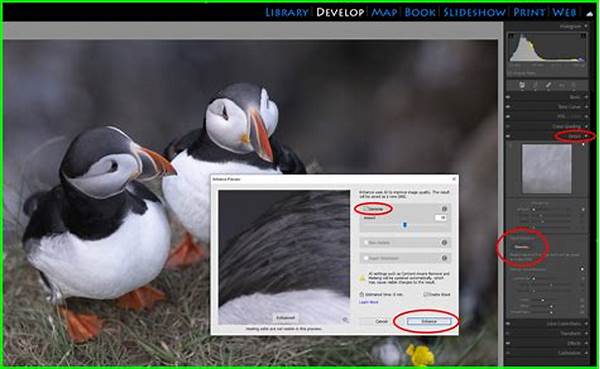Toggle Basic panel visibility eye

click(508, 97)
